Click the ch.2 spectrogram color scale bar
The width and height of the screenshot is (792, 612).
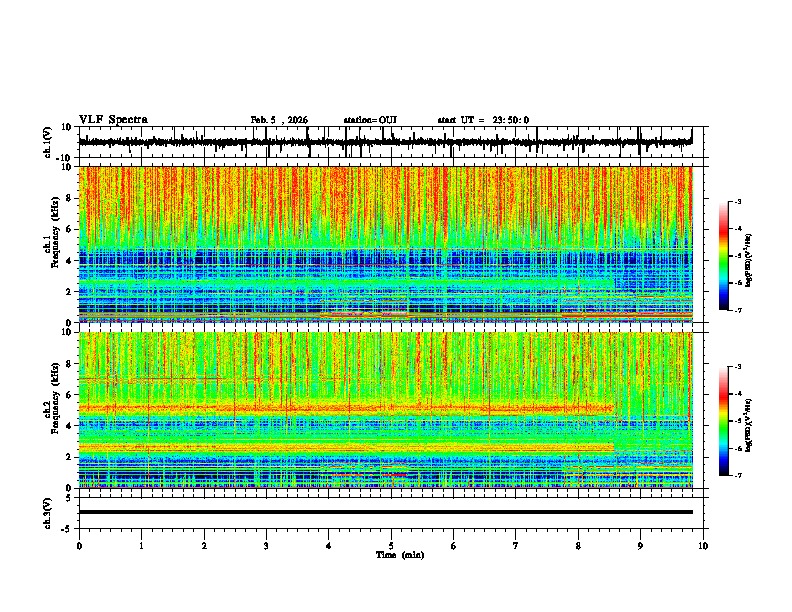coord(724,421)
